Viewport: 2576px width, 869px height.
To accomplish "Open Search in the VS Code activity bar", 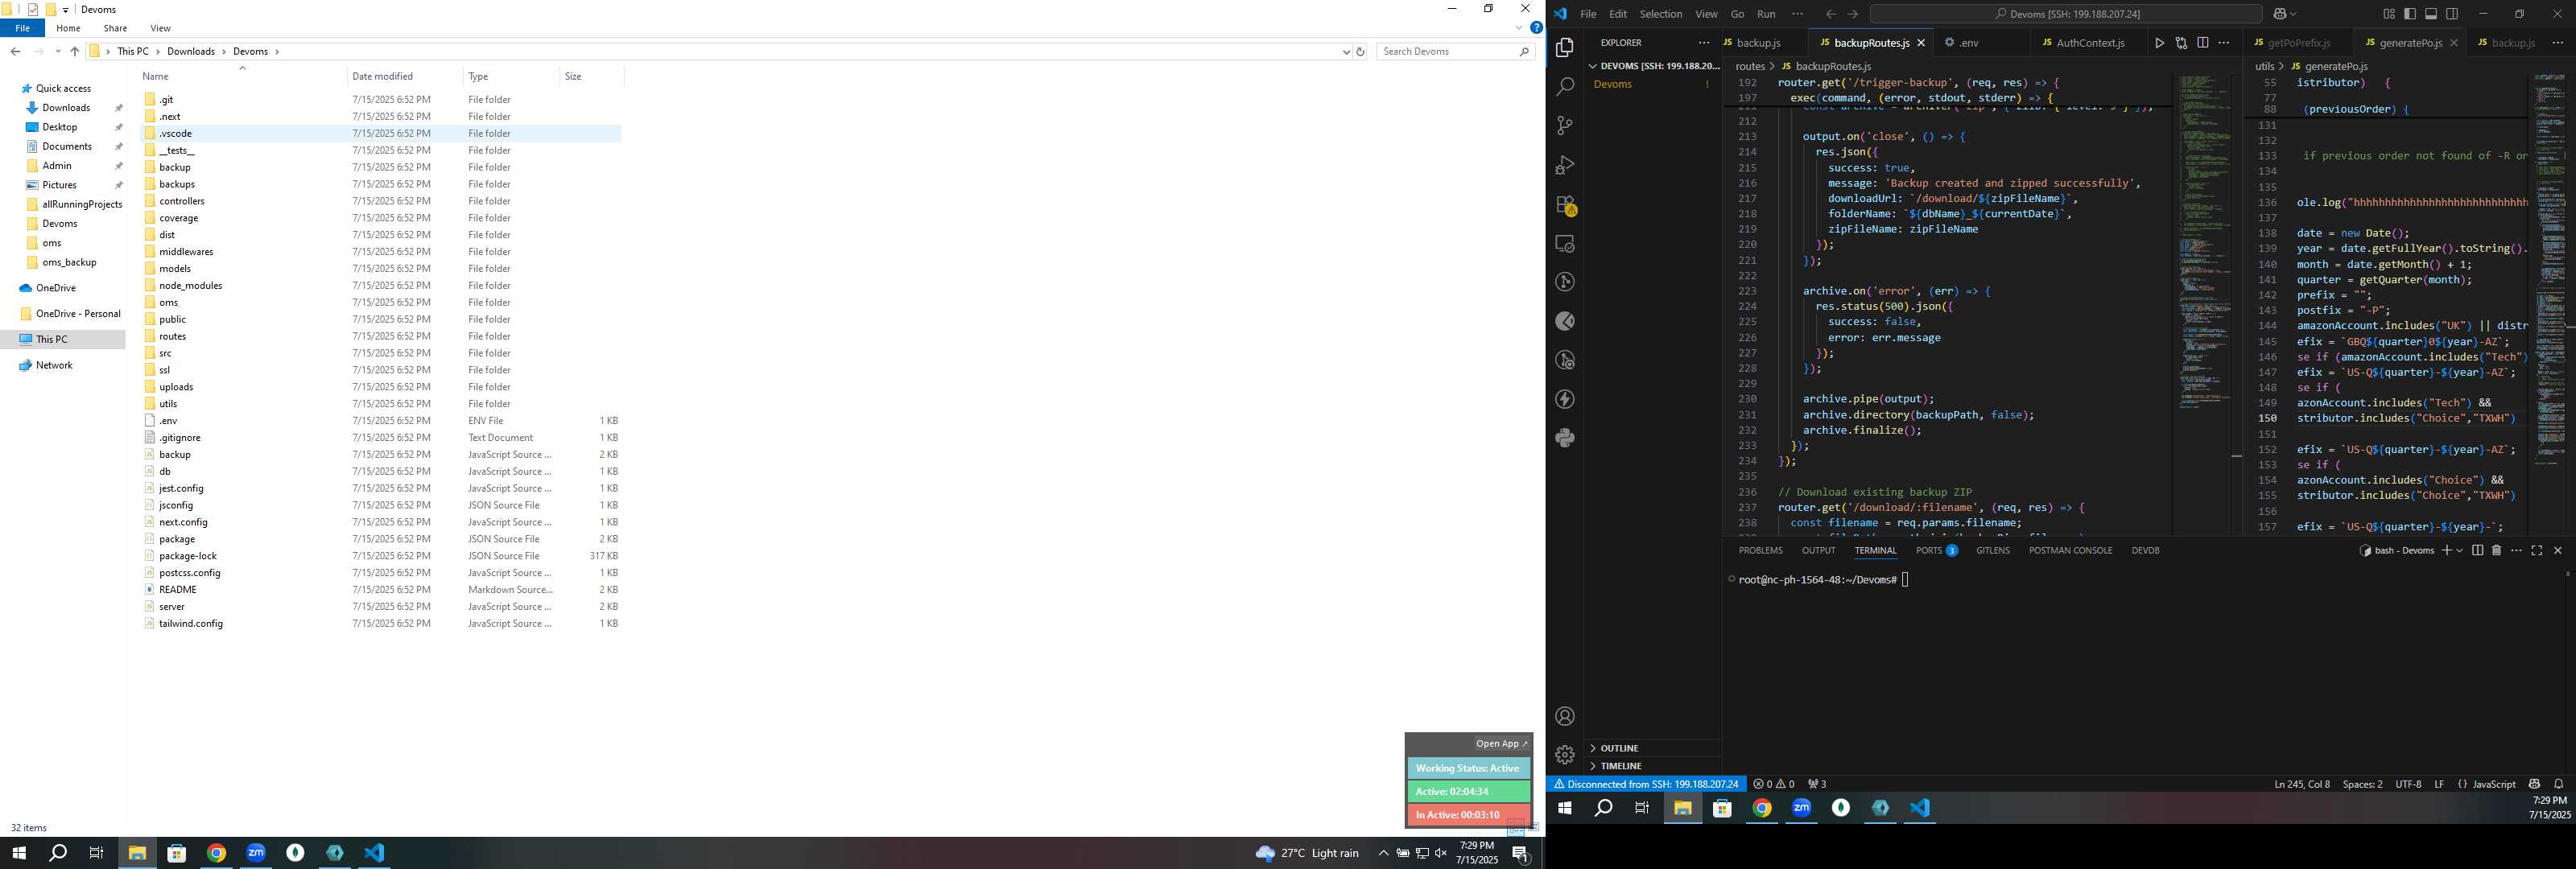I will (x=1565, y=86).
